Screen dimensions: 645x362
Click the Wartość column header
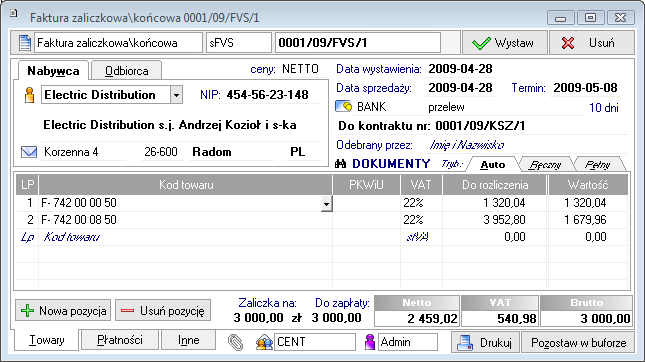[588, 185]
